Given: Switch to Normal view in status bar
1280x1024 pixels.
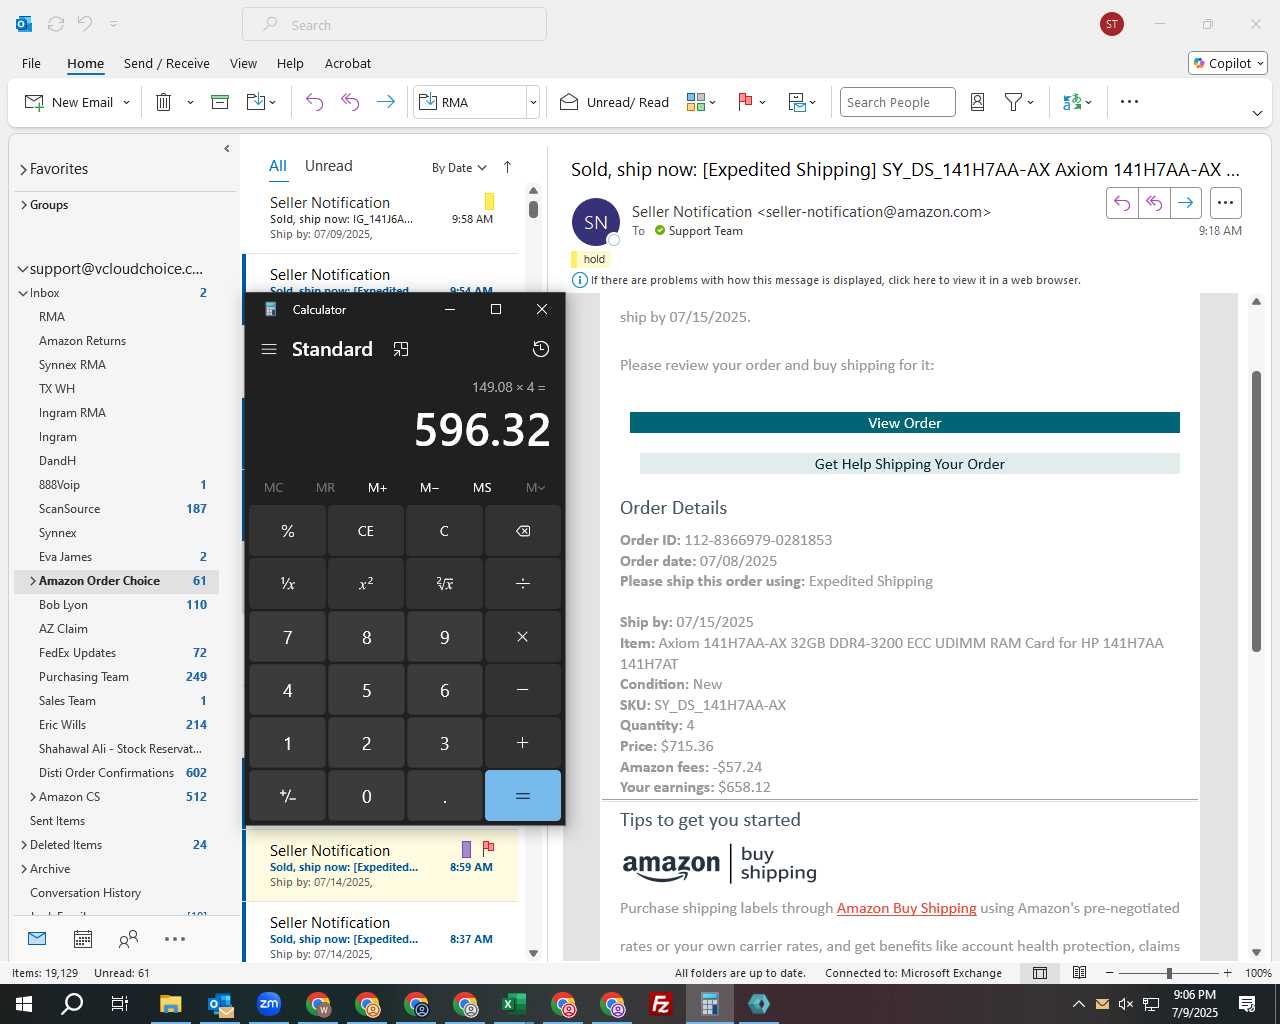Looking at the screenshot, I should click(x=1040, y=973).
